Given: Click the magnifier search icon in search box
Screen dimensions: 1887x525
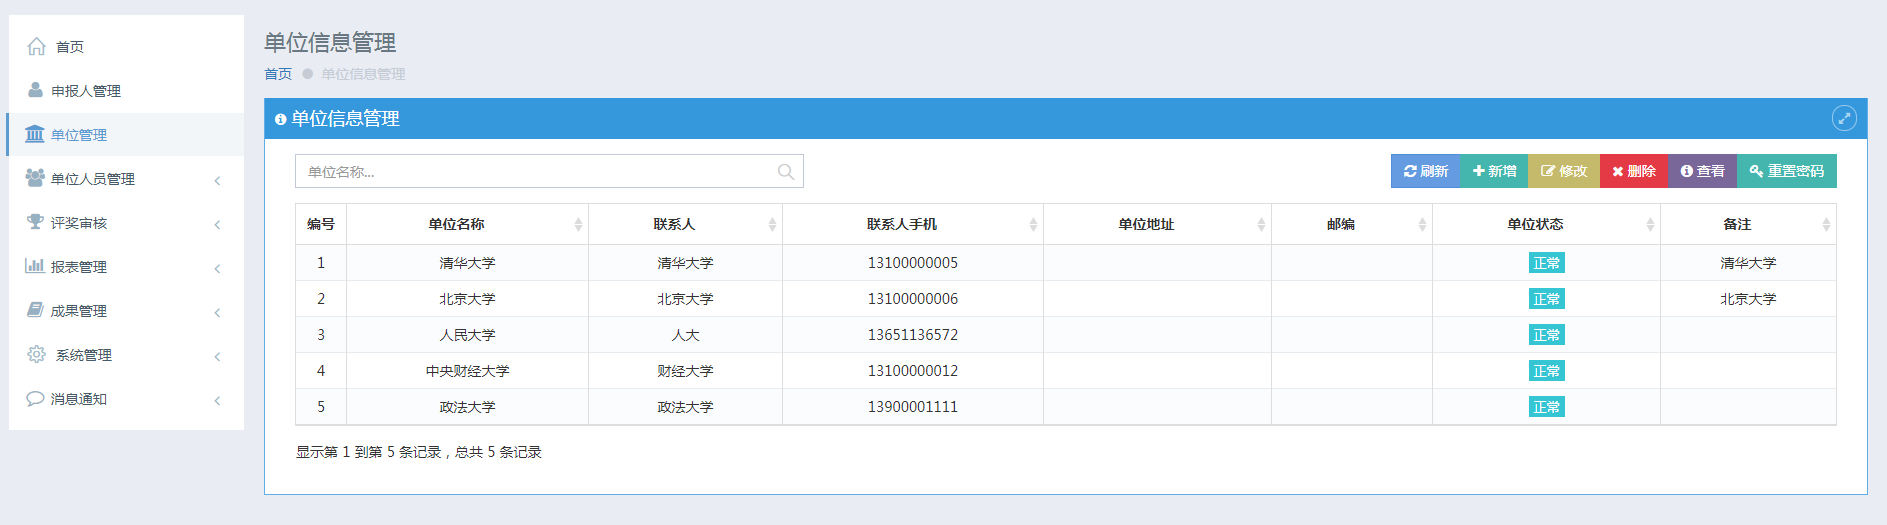Looking at the screenshot, I should pyautogui.click(x=786, y=172).
